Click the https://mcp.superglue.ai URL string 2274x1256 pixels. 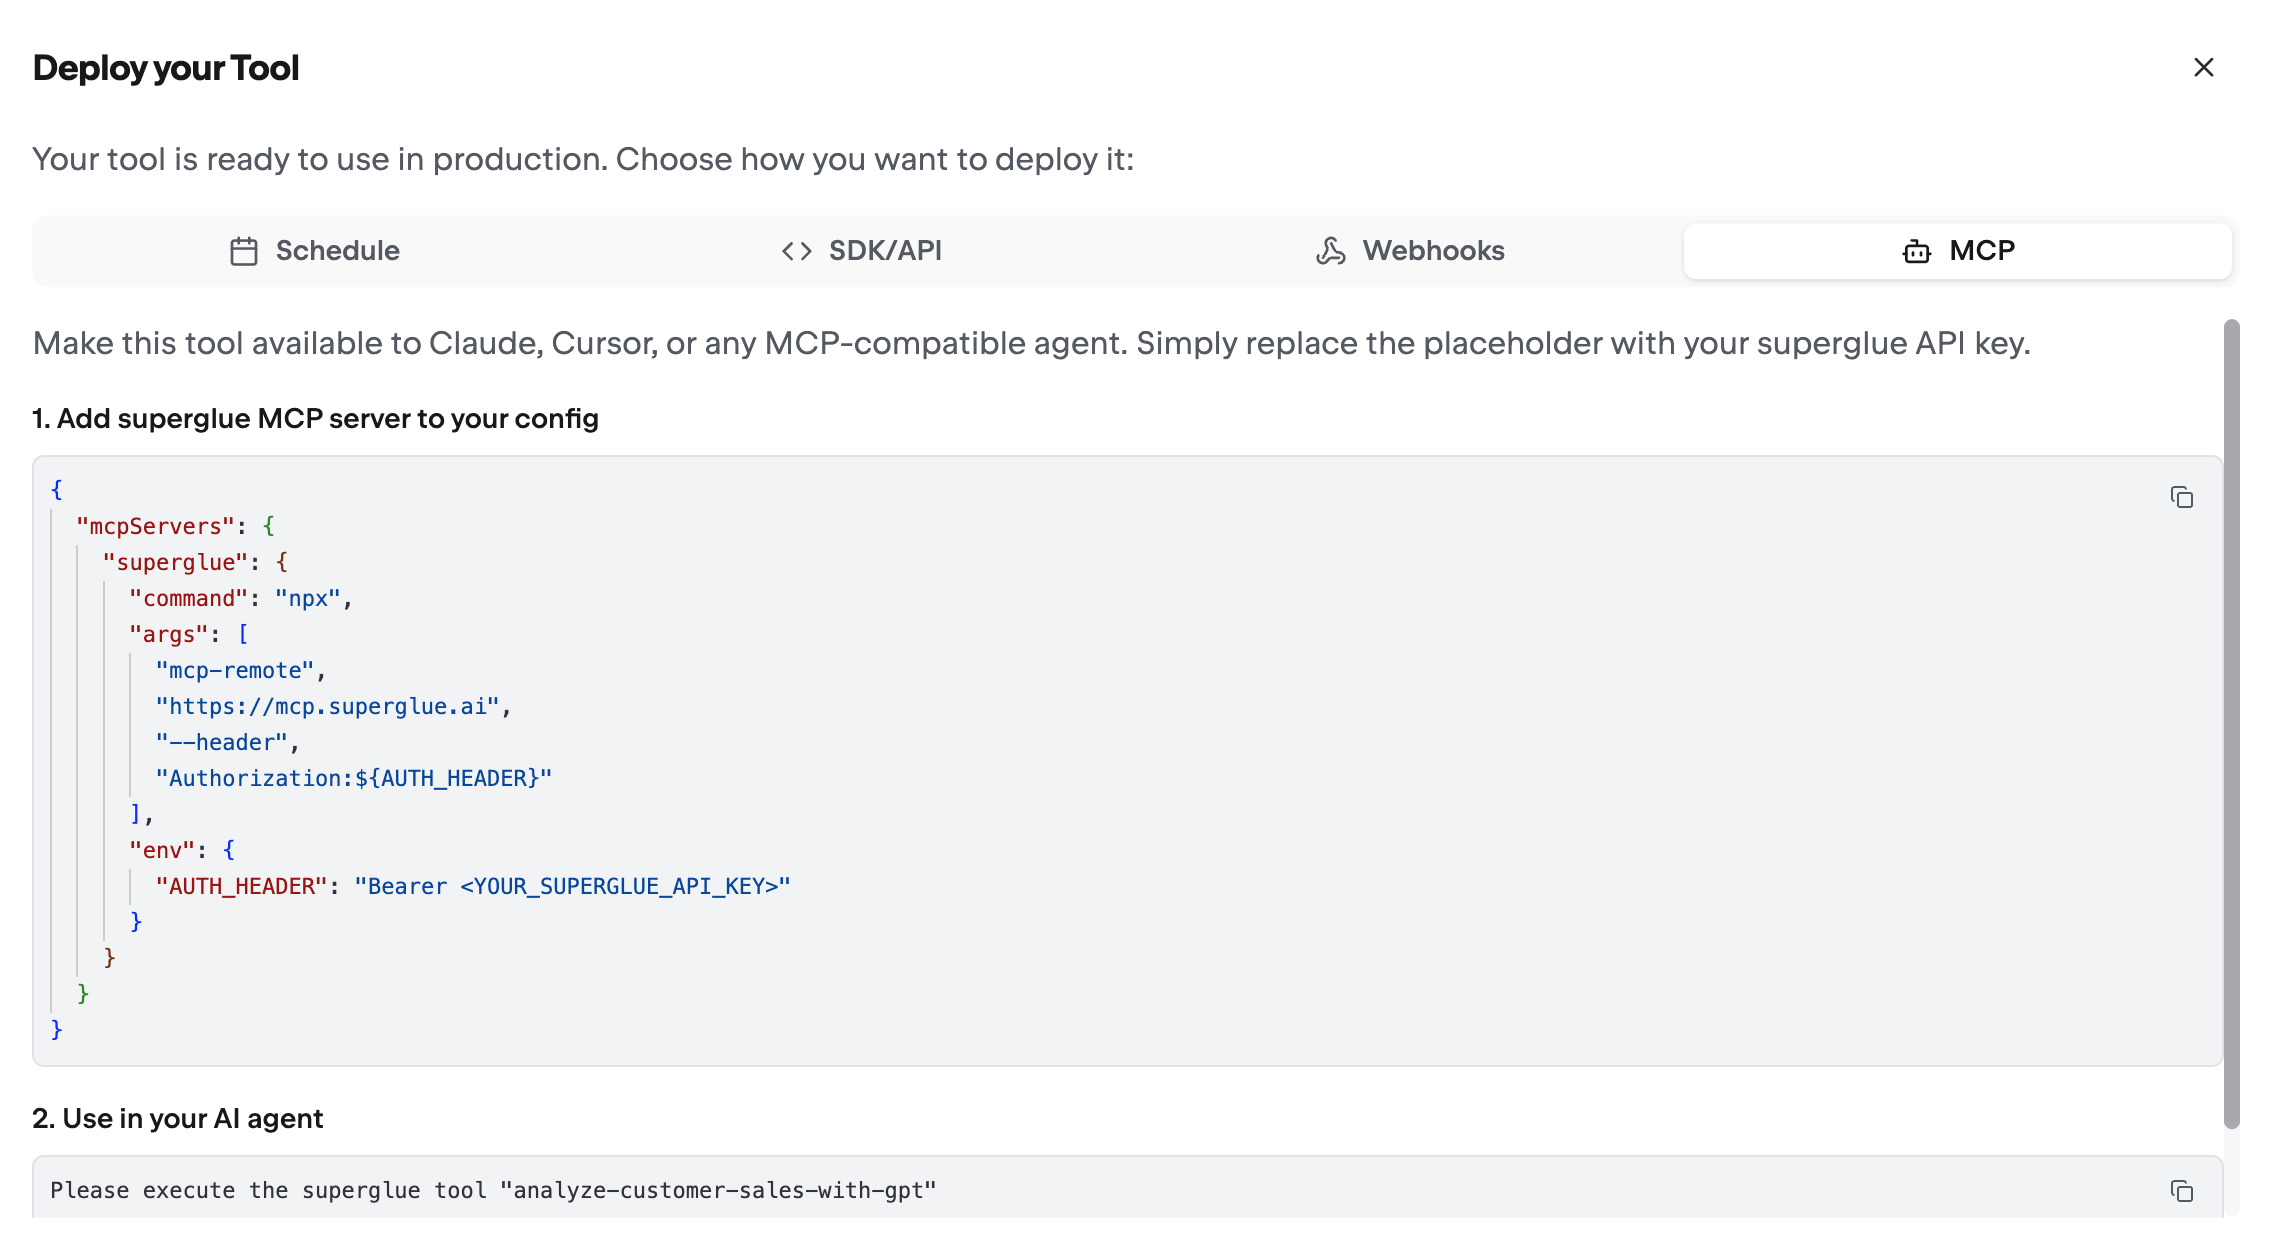(328, 706)
